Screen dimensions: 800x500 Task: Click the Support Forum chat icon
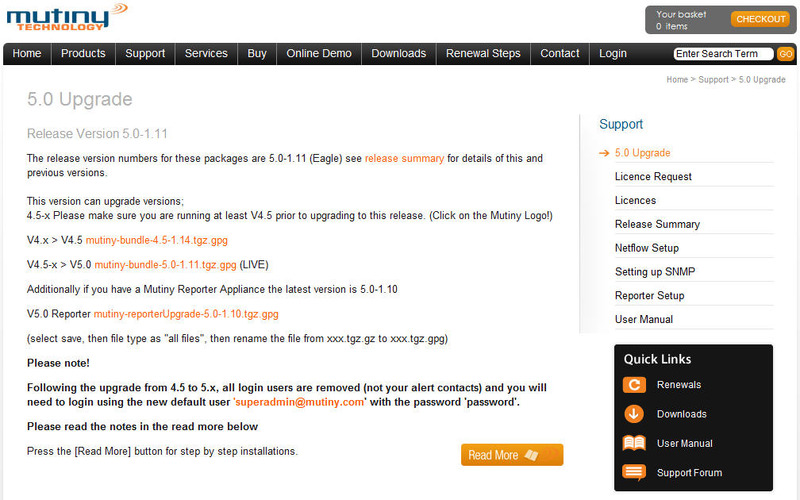[634, 472]
